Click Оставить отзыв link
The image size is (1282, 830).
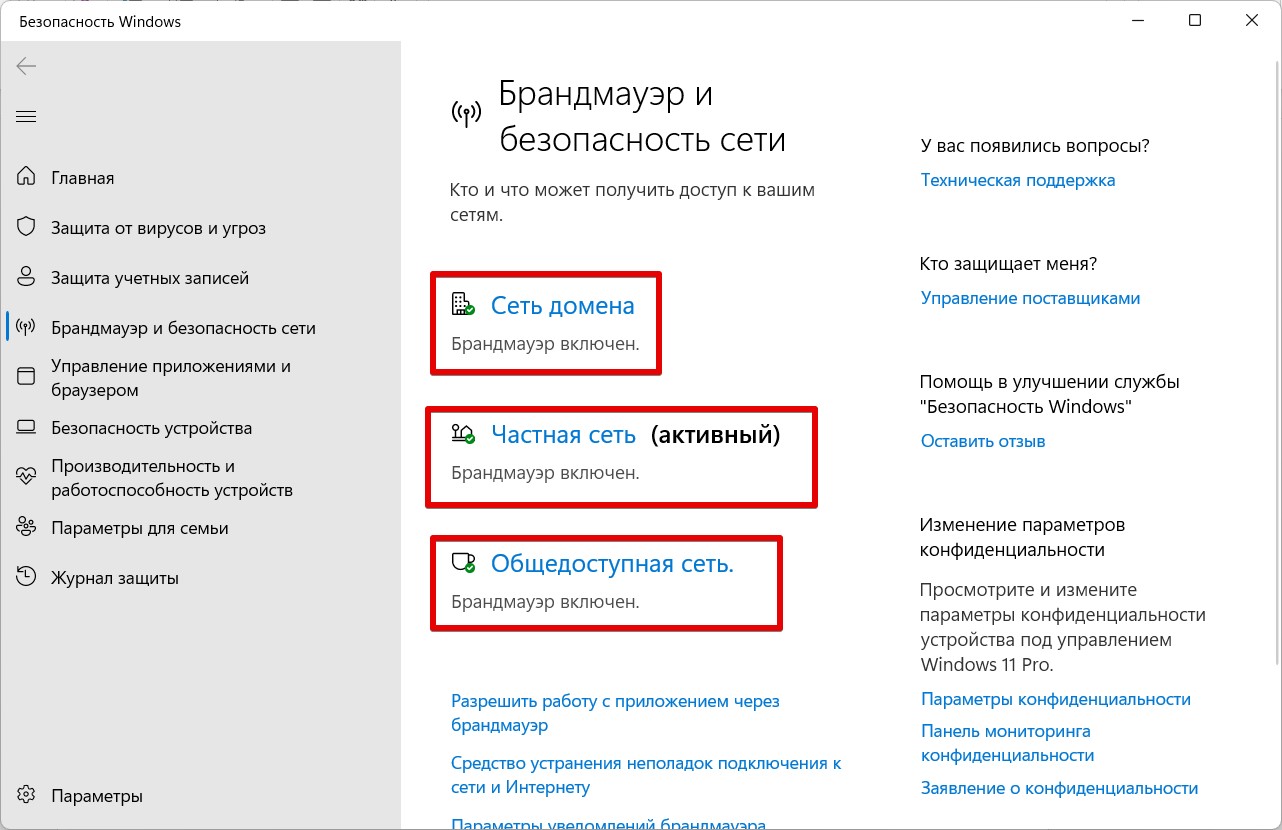pyautogui.click(x=983, y=441)
